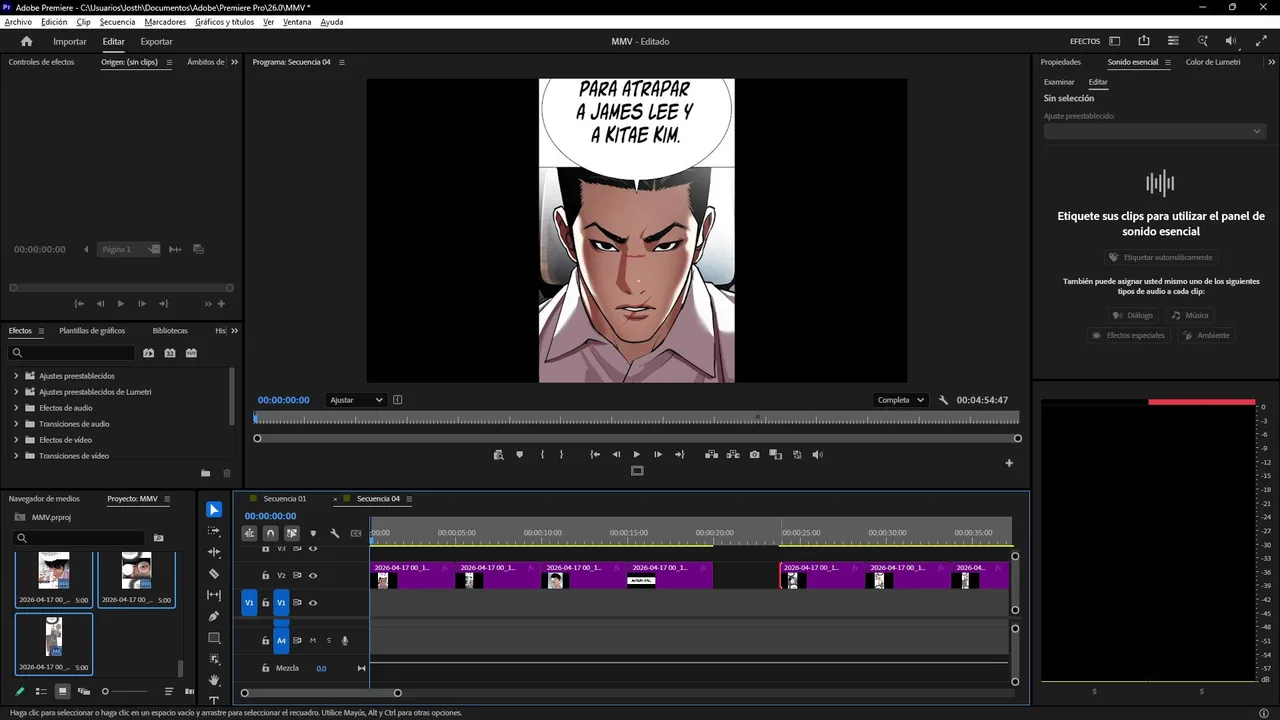
Task: Select the Slip tool
Action: (x=214, y=595)
